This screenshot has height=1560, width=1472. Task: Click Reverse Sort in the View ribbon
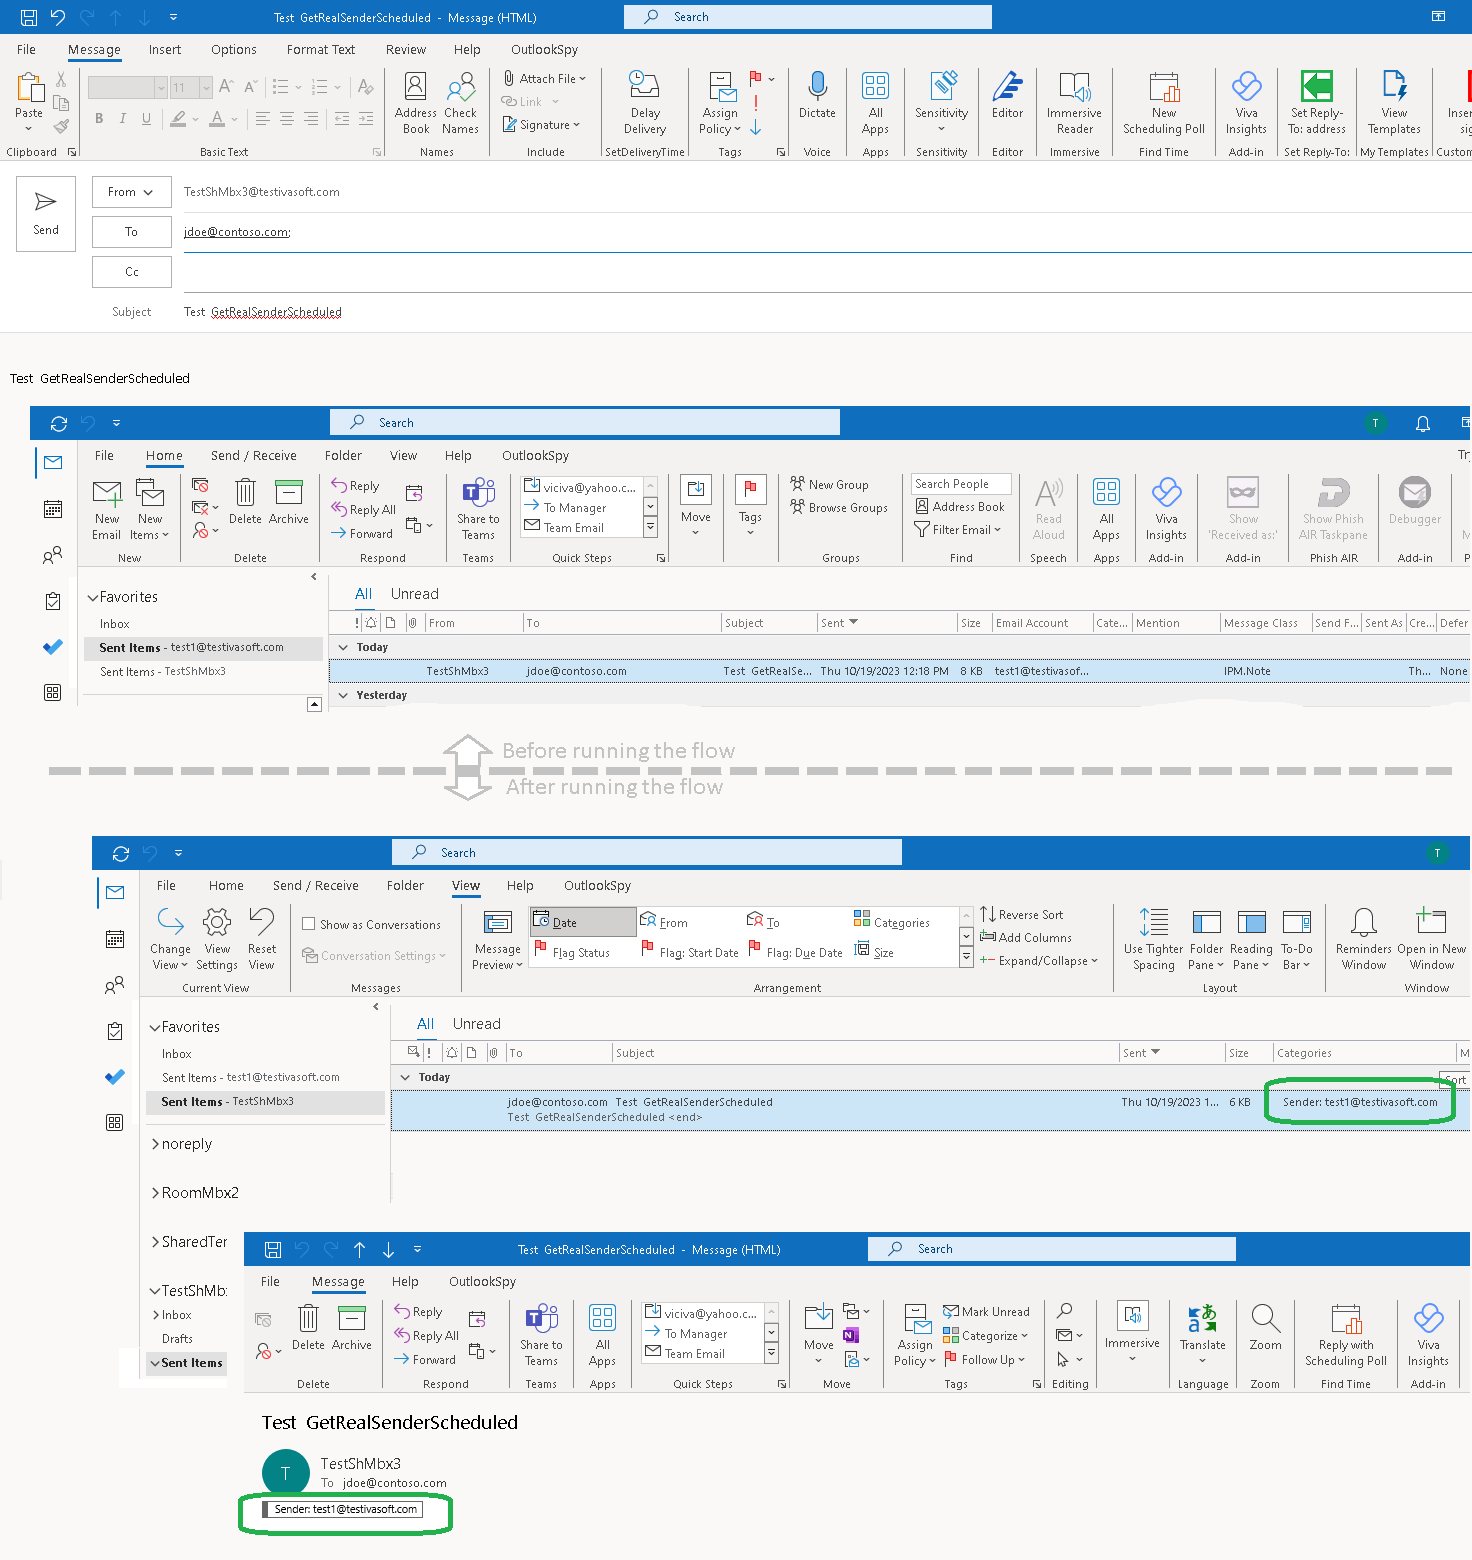(1022, 915)
